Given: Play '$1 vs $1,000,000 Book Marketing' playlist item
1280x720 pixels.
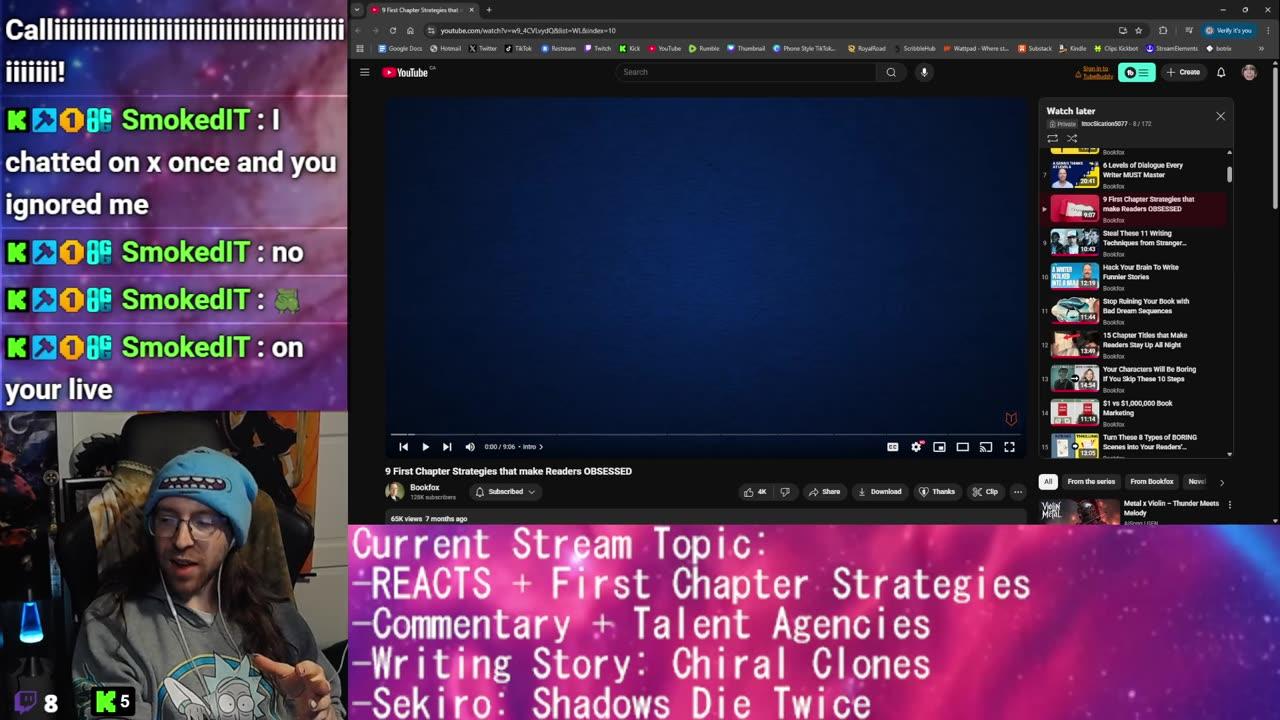Looking at the screenshot, I should click(1134, 412).
